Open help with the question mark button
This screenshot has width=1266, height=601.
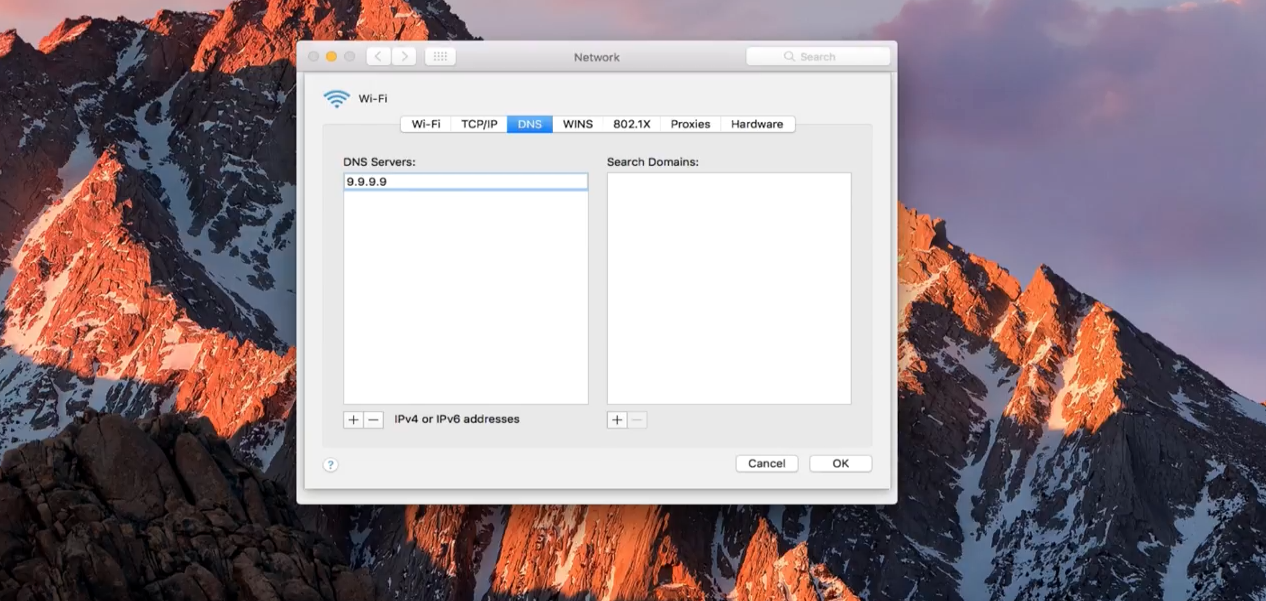(331, 465)
